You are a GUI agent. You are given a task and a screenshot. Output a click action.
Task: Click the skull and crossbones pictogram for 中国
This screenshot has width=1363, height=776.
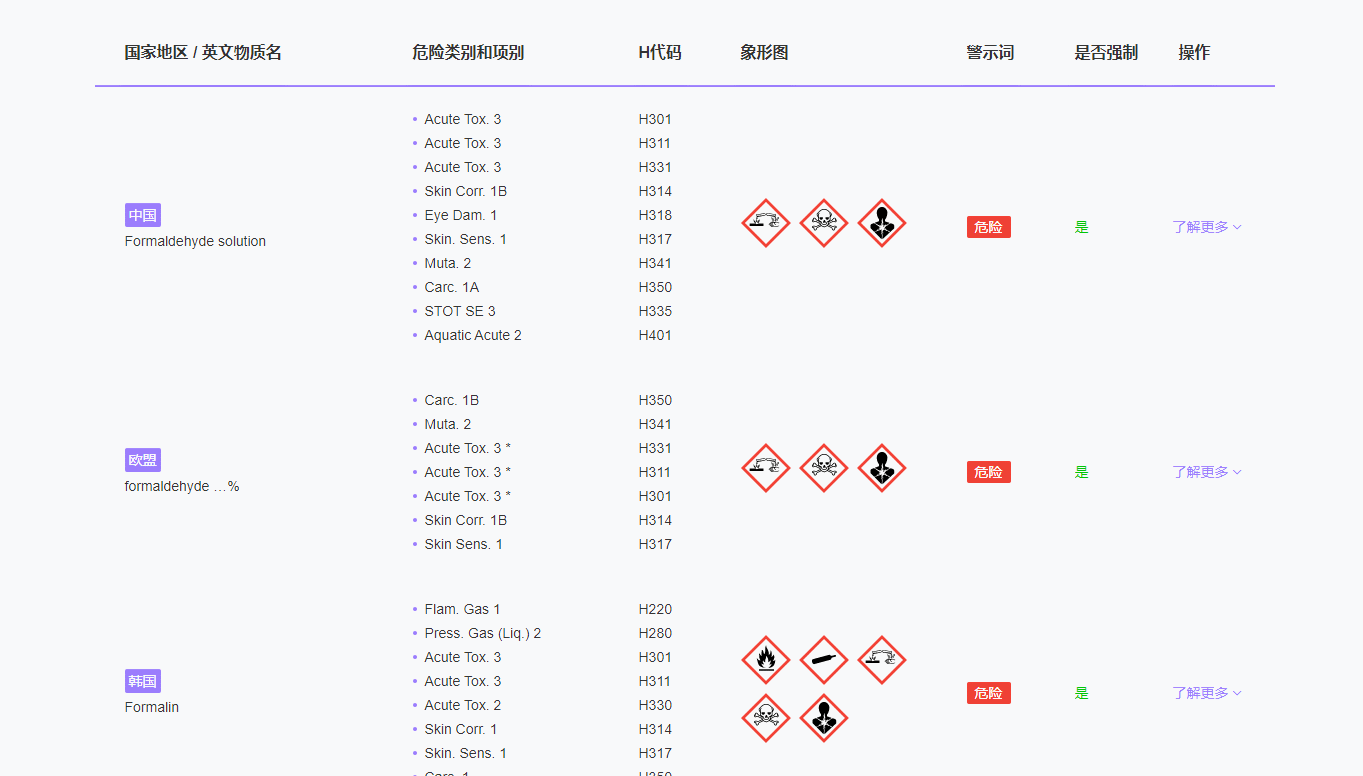coord(824,223)
